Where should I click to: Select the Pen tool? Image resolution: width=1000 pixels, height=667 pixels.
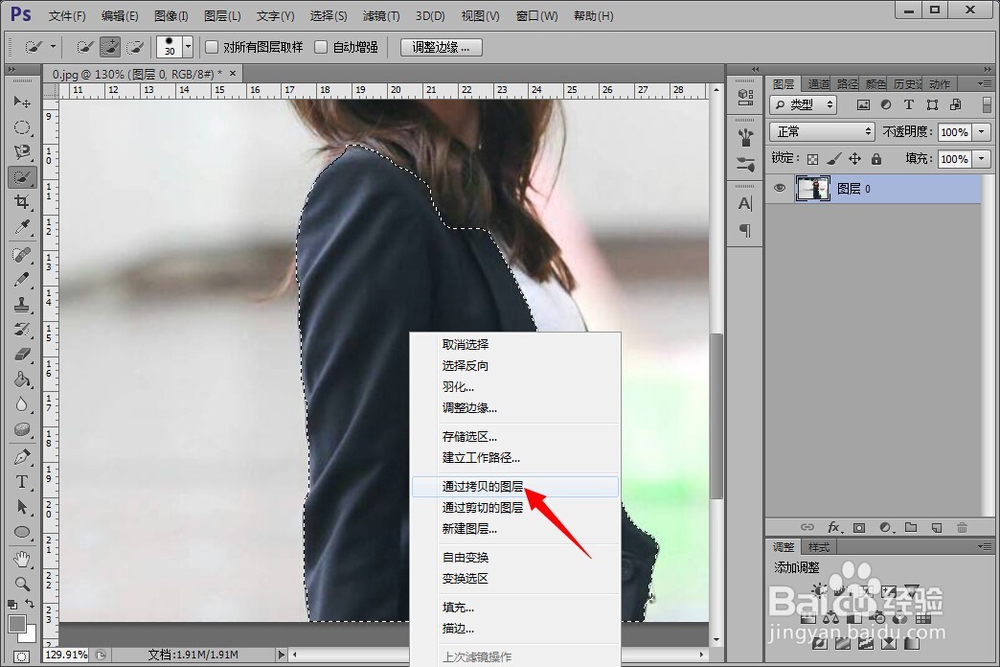(x=22, y=457)
